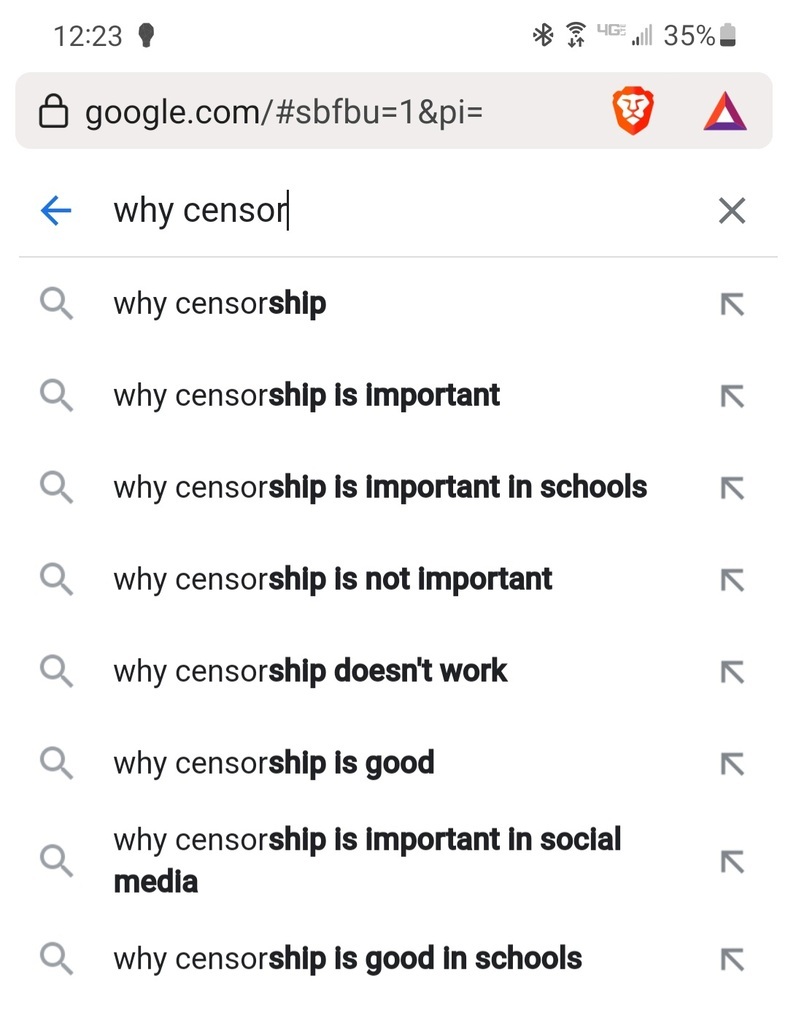The image size is (788, 1024).
Task: Clear the search text with X
Action: tap(732, 211)
